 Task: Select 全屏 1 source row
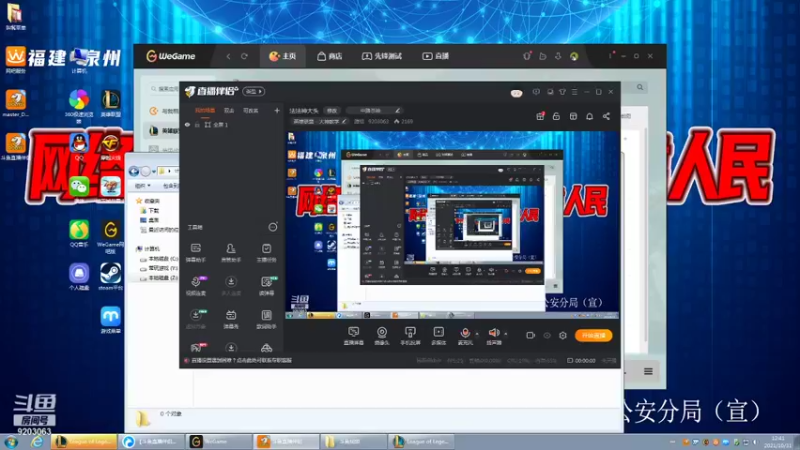(x=233, y=124)
